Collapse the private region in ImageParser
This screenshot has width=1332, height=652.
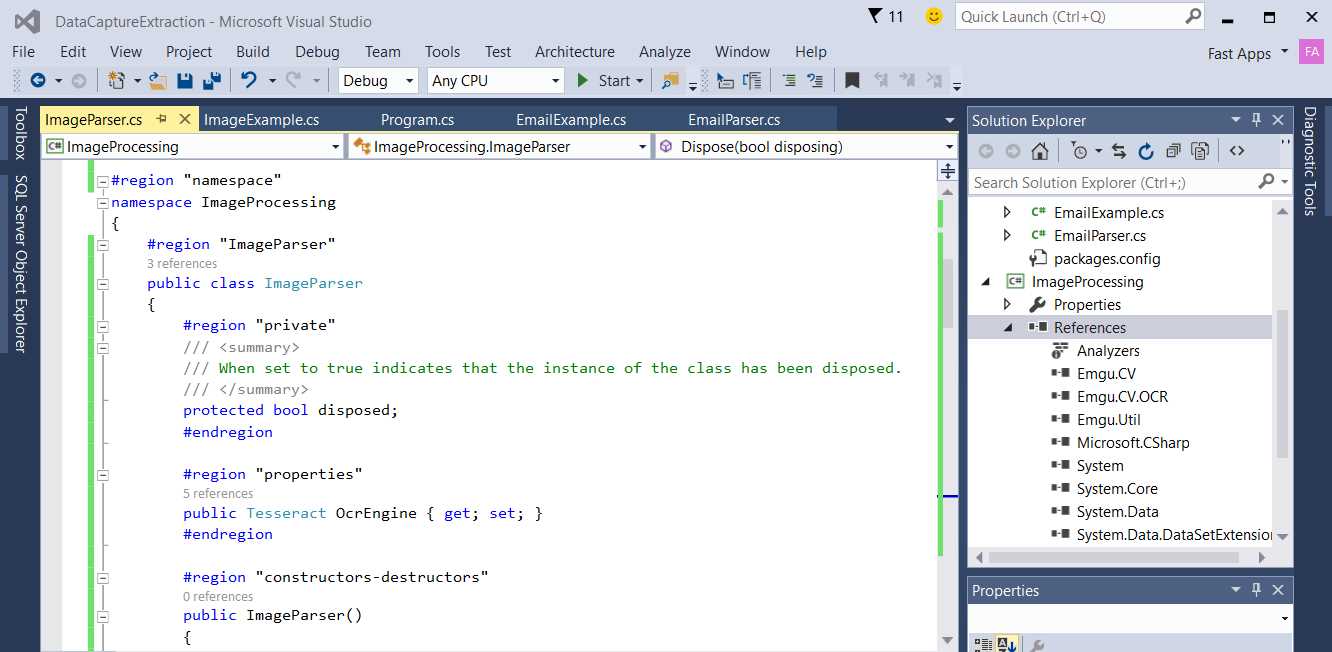coord(103,326)
